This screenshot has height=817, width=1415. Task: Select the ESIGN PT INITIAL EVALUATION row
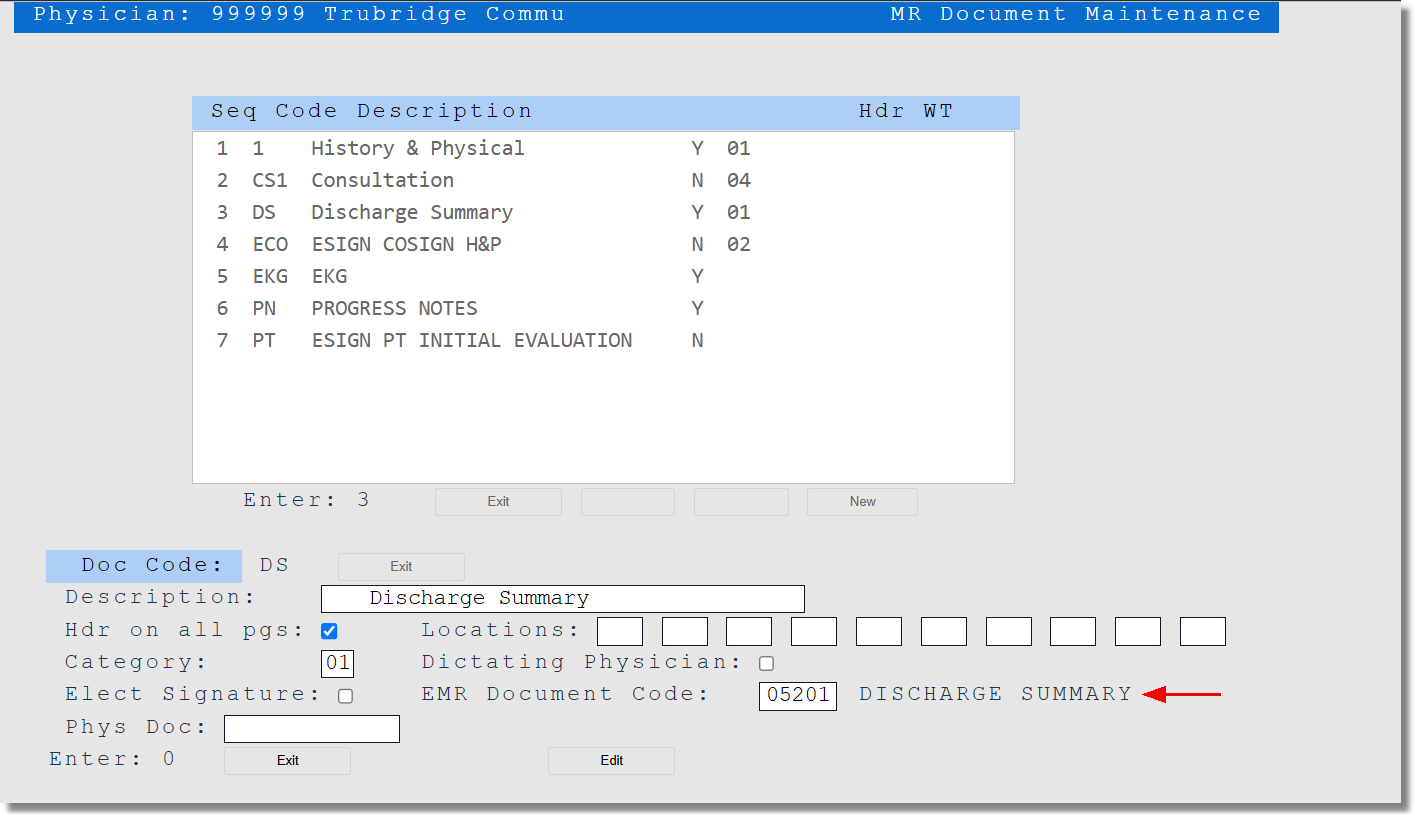[x=603, y=340]
